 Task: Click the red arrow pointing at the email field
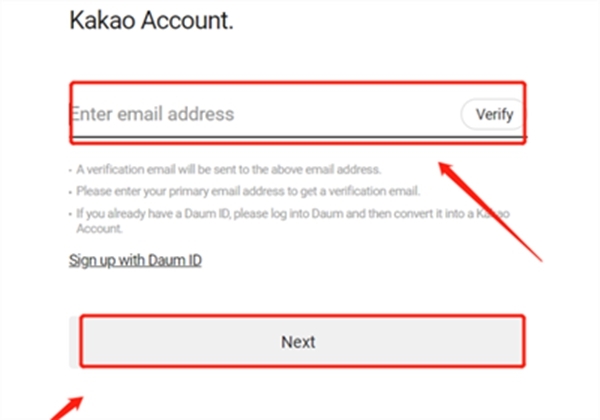tap(492, 210)
